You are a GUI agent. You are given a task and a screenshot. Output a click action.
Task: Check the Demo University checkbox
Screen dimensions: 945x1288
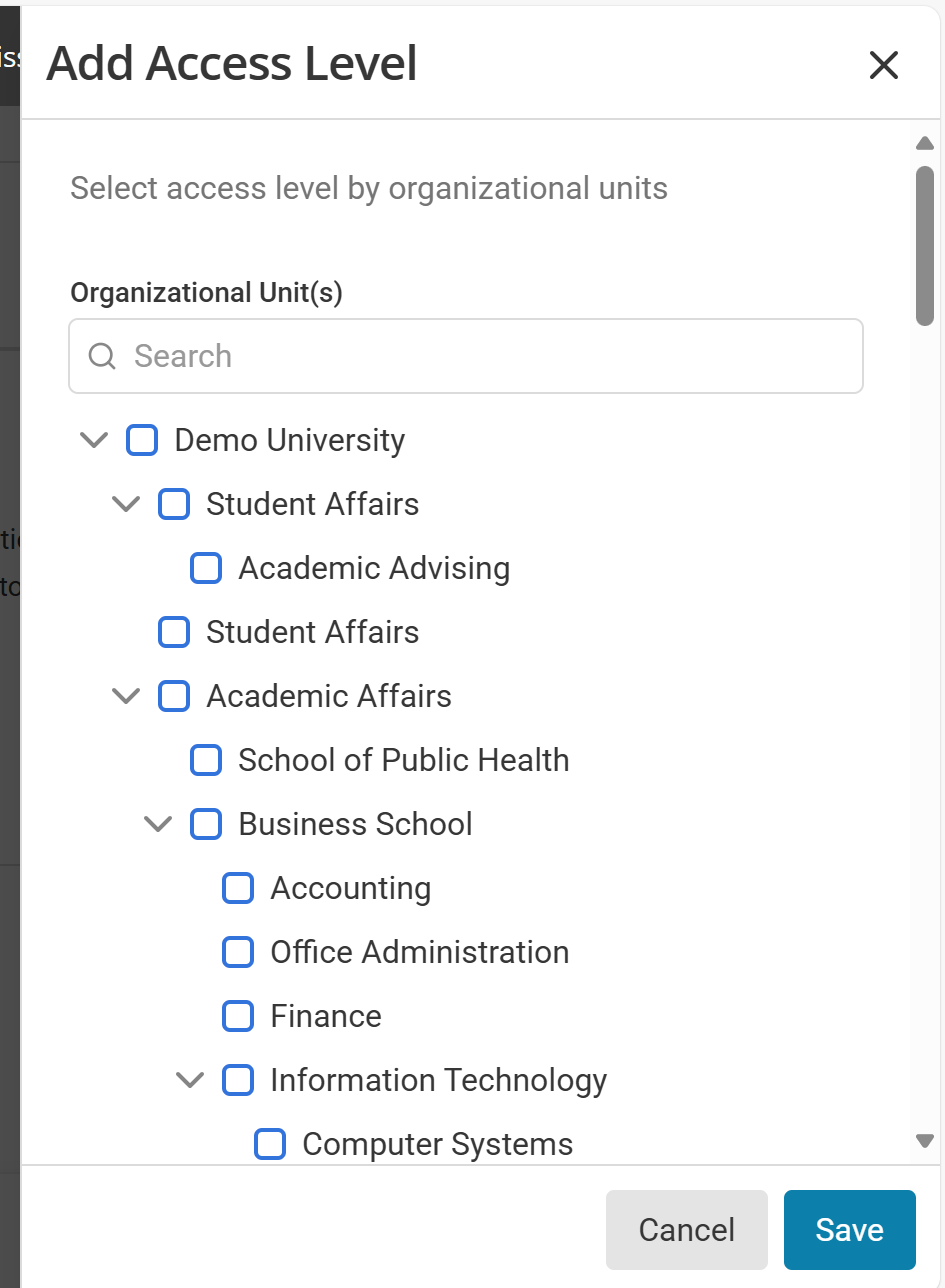click(x=142, y=440)
